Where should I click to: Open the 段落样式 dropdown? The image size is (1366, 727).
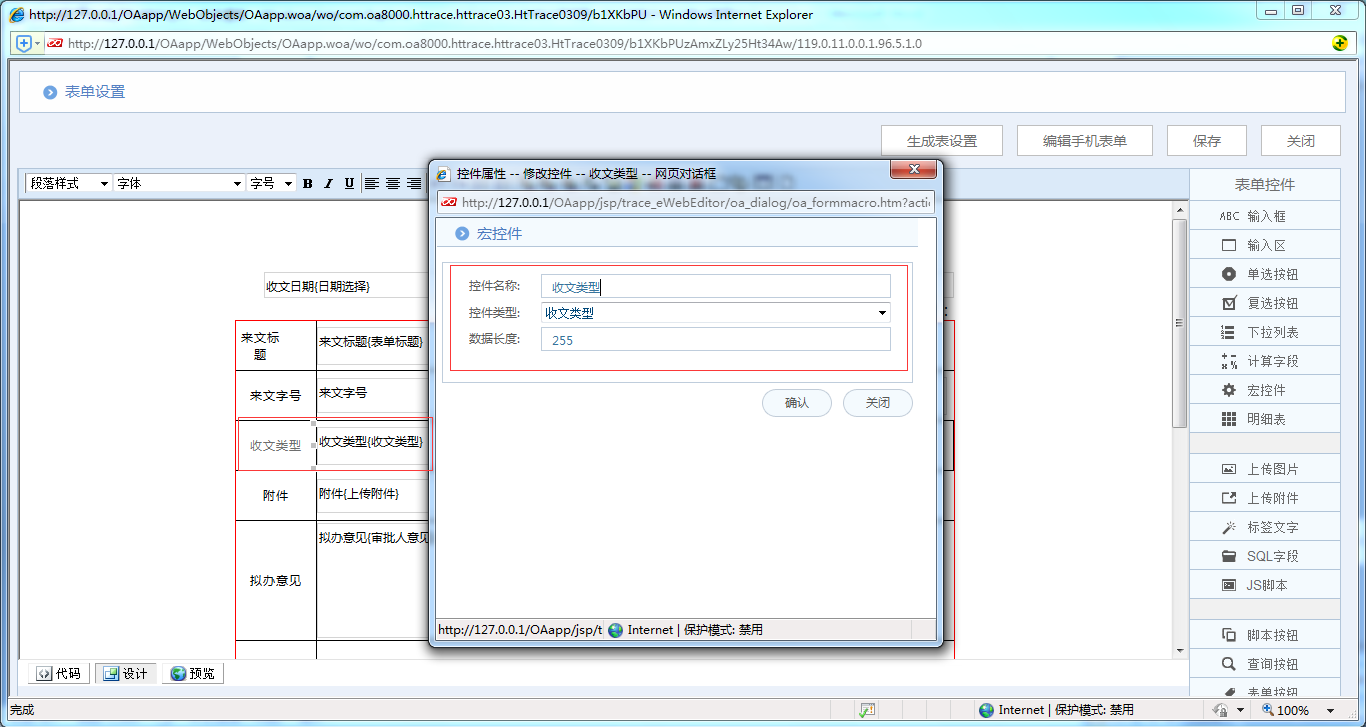point(68,183)
